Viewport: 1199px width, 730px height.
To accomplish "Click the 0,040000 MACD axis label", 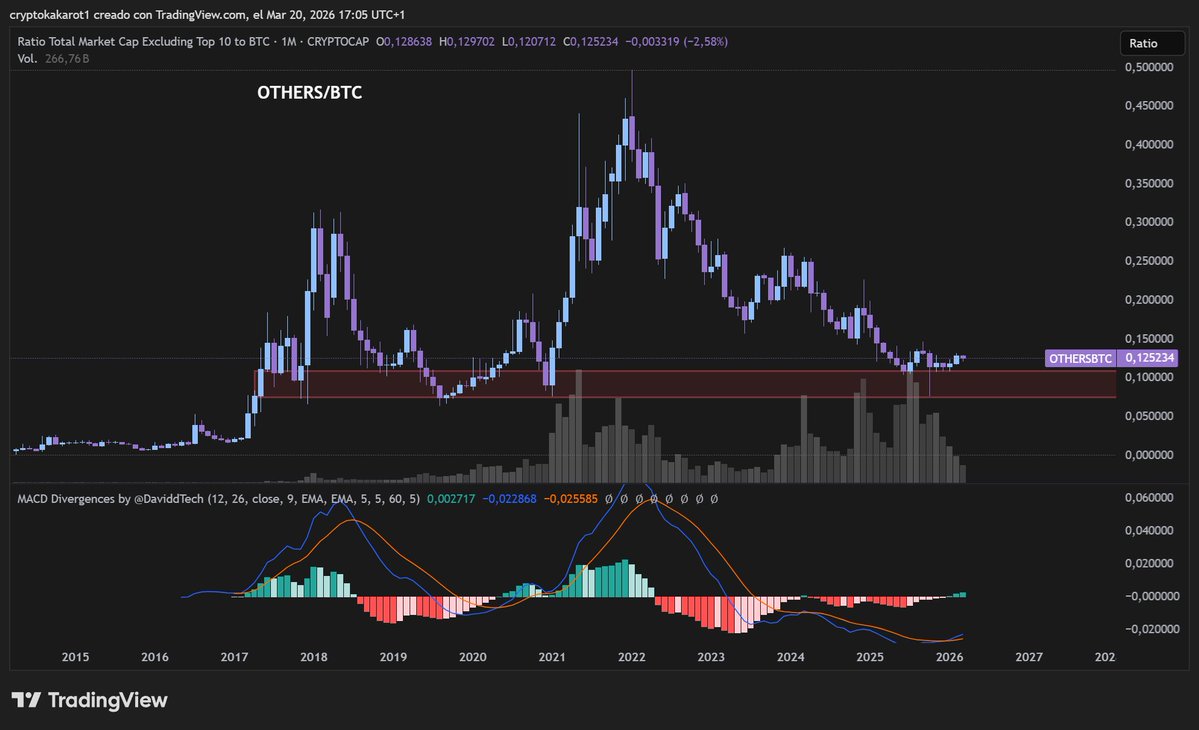I will coord(1149,530).
